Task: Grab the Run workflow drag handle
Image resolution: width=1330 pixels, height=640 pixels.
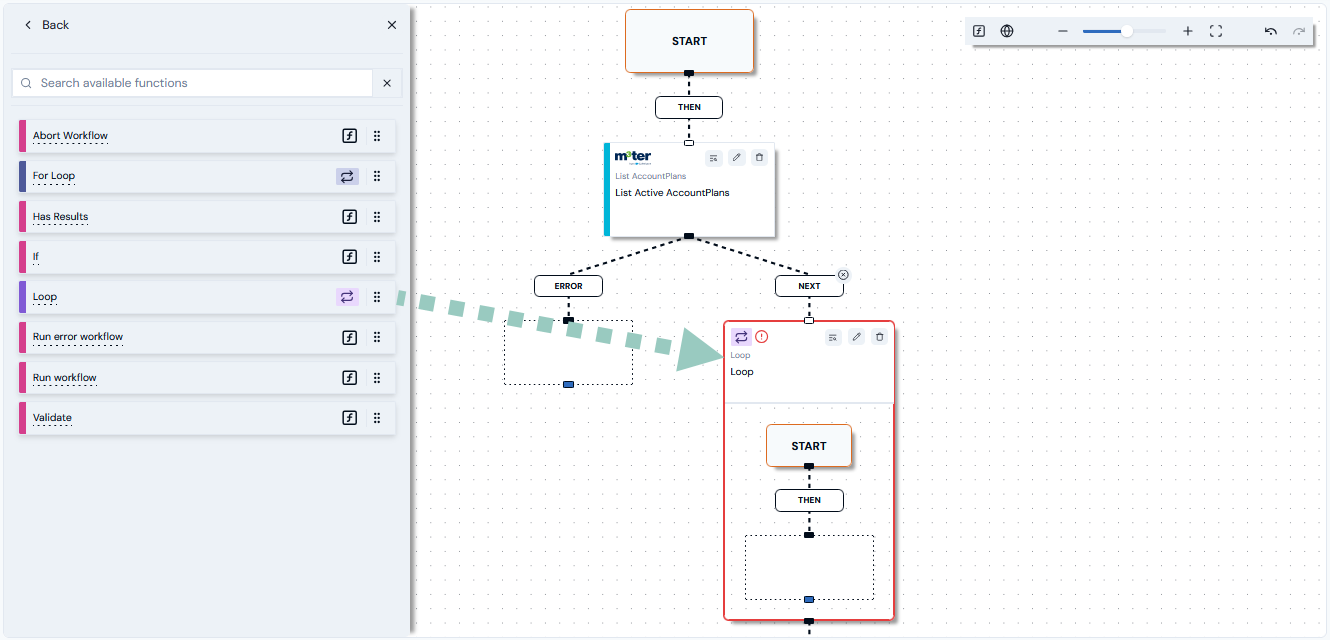Action: pyautogui.click(x=377, y=378)
